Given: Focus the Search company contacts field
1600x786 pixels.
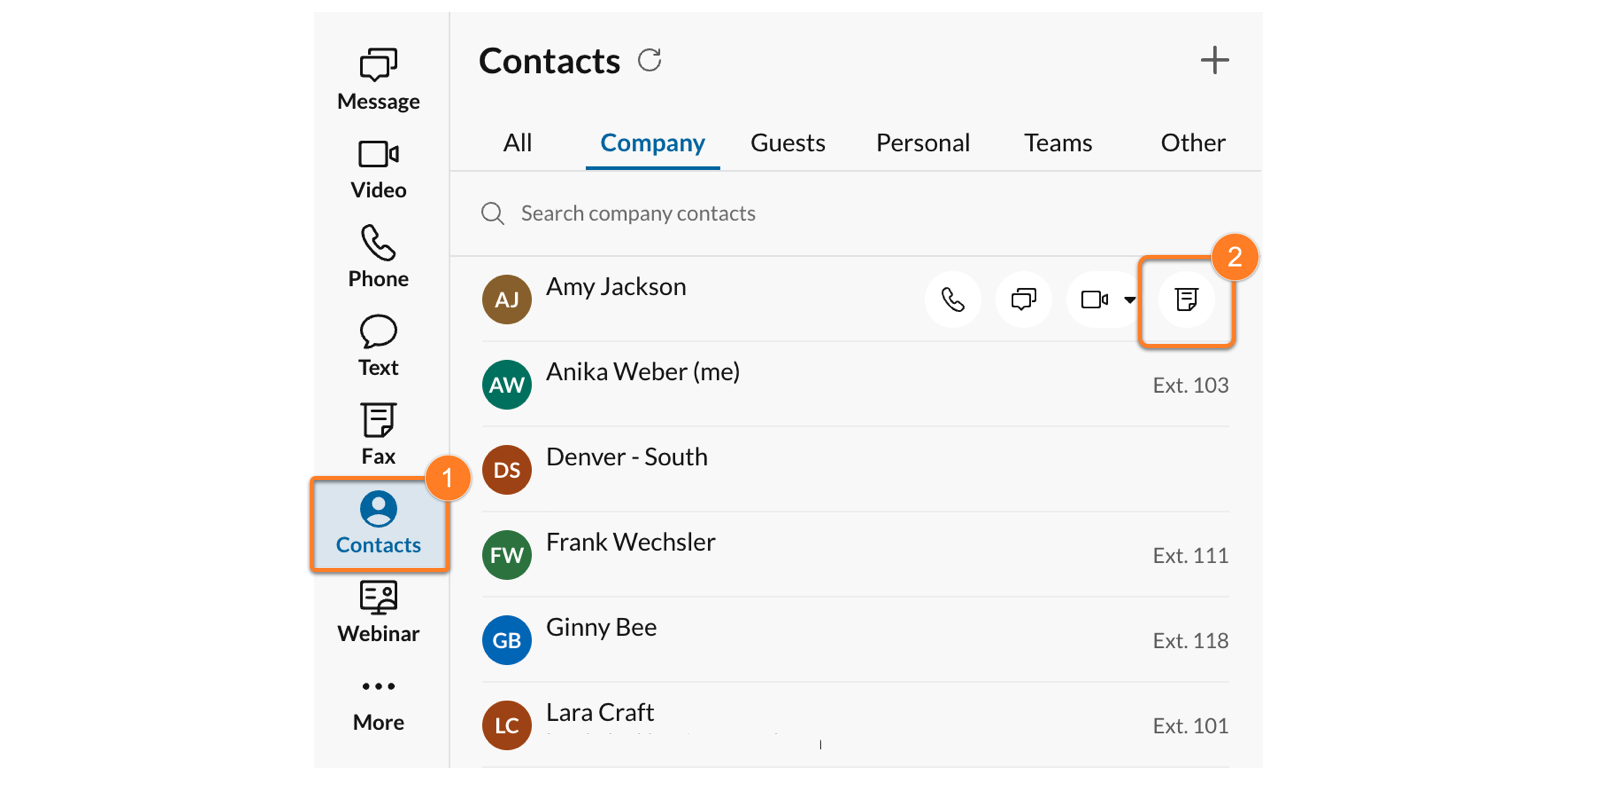Looking at the screenshot, I should click(x=855, y=213).
